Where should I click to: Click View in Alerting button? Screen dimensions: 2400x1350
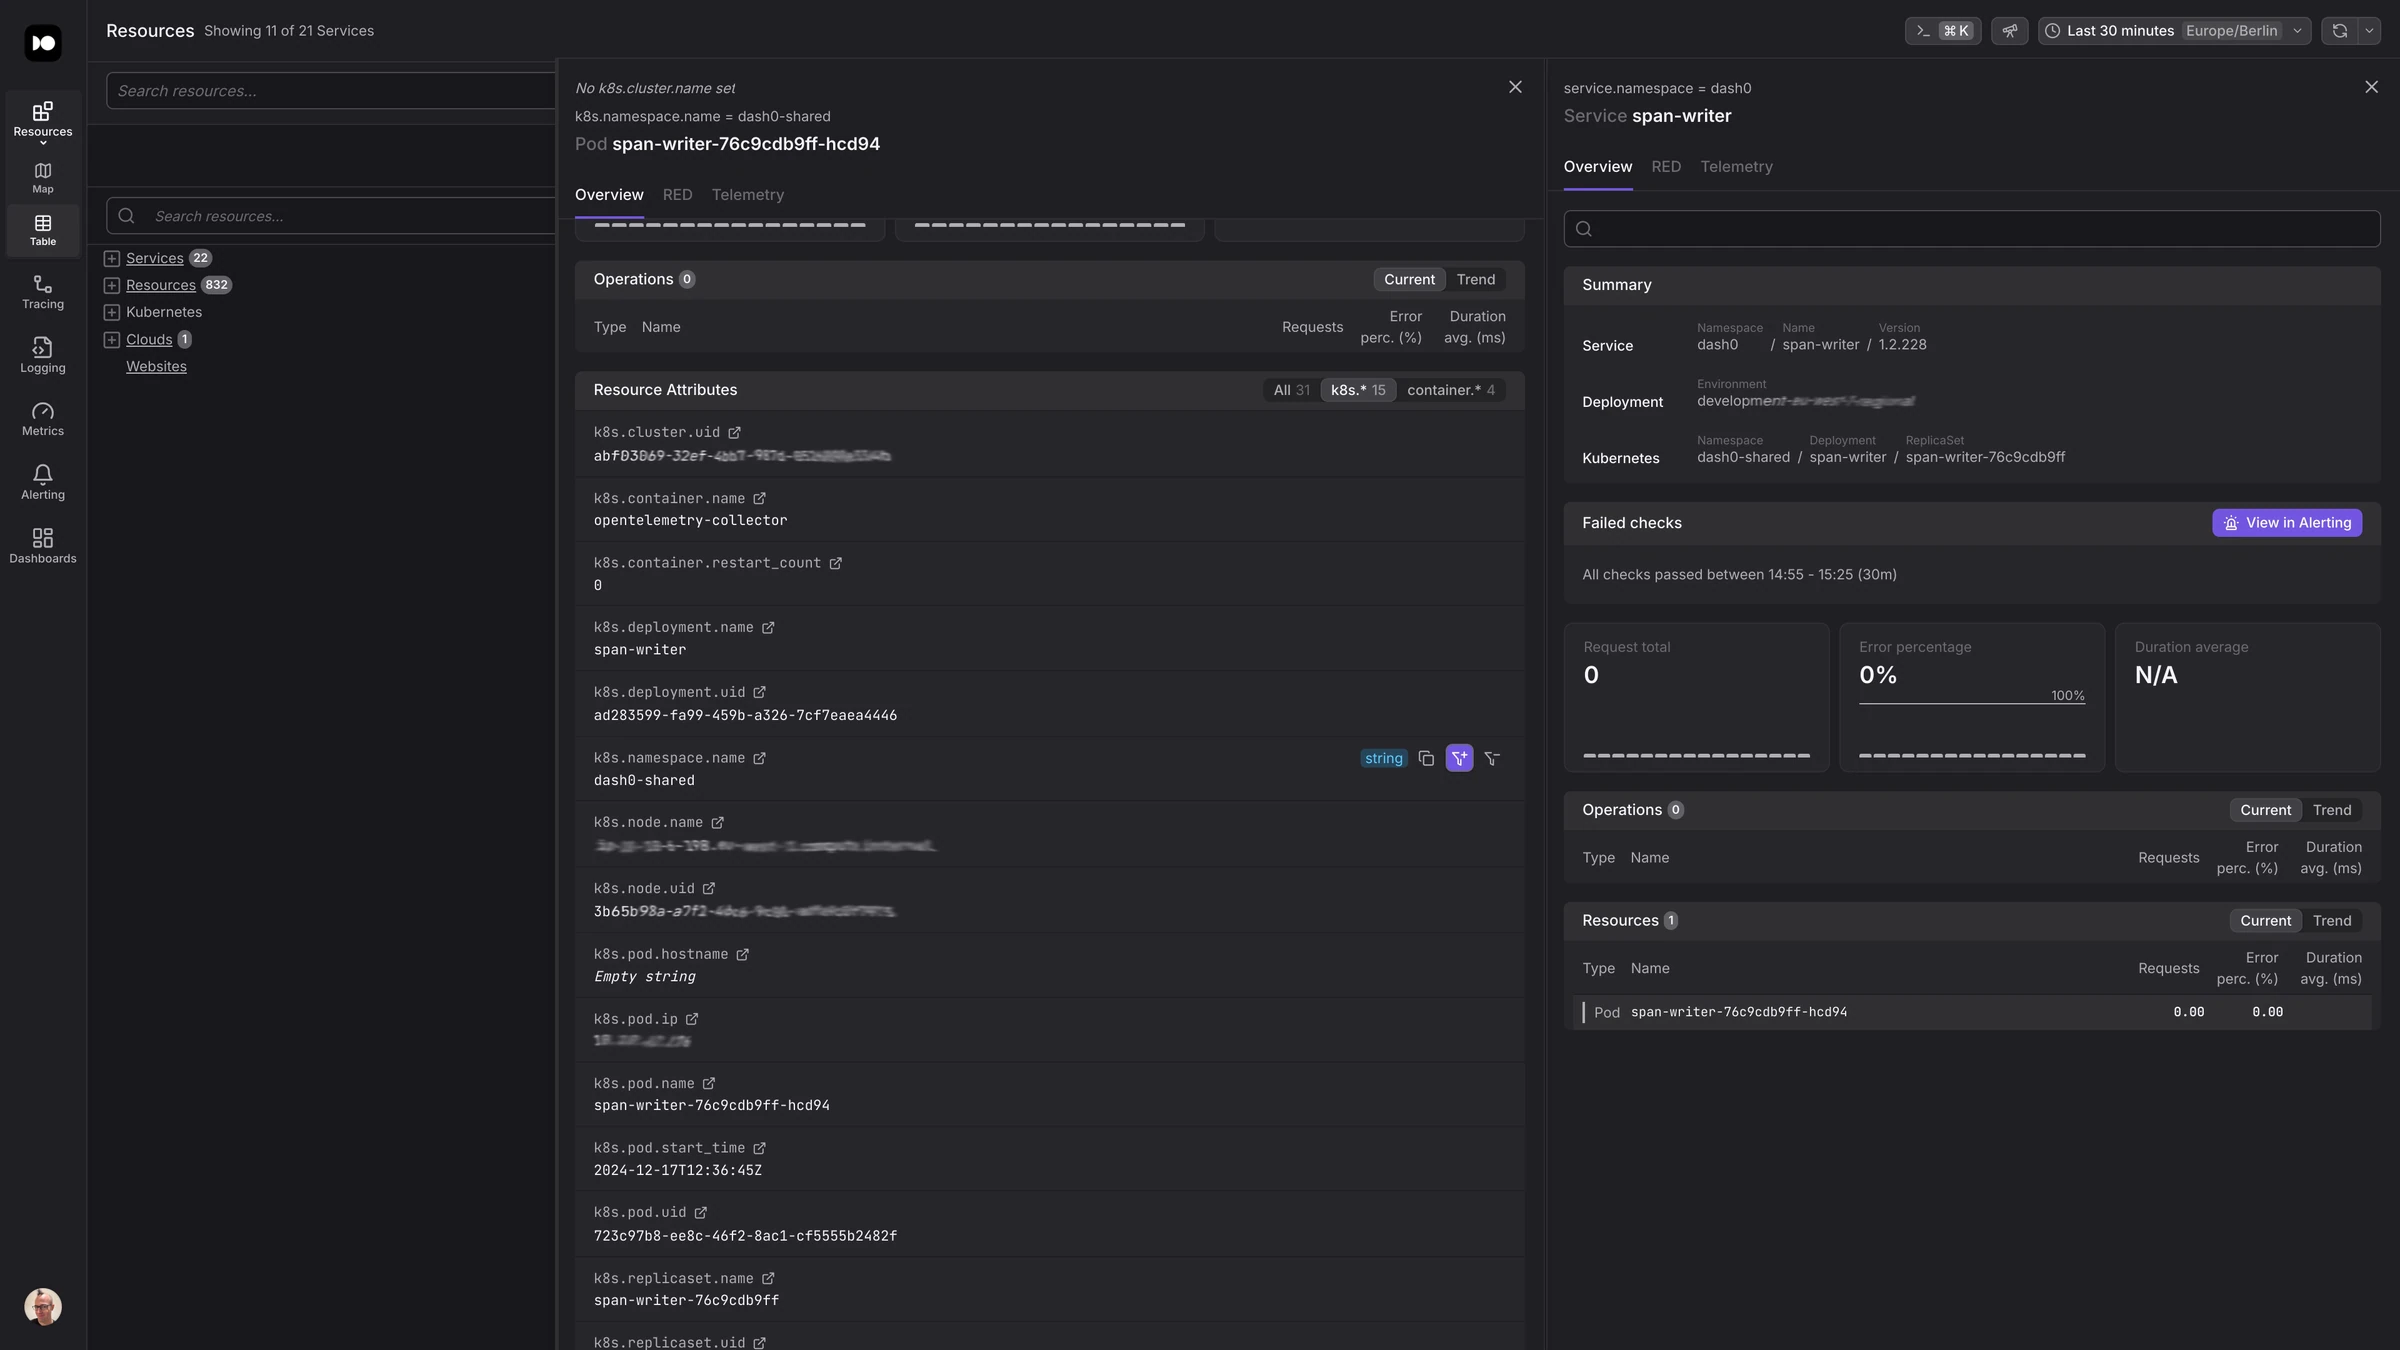click(x=2287, y=523)
